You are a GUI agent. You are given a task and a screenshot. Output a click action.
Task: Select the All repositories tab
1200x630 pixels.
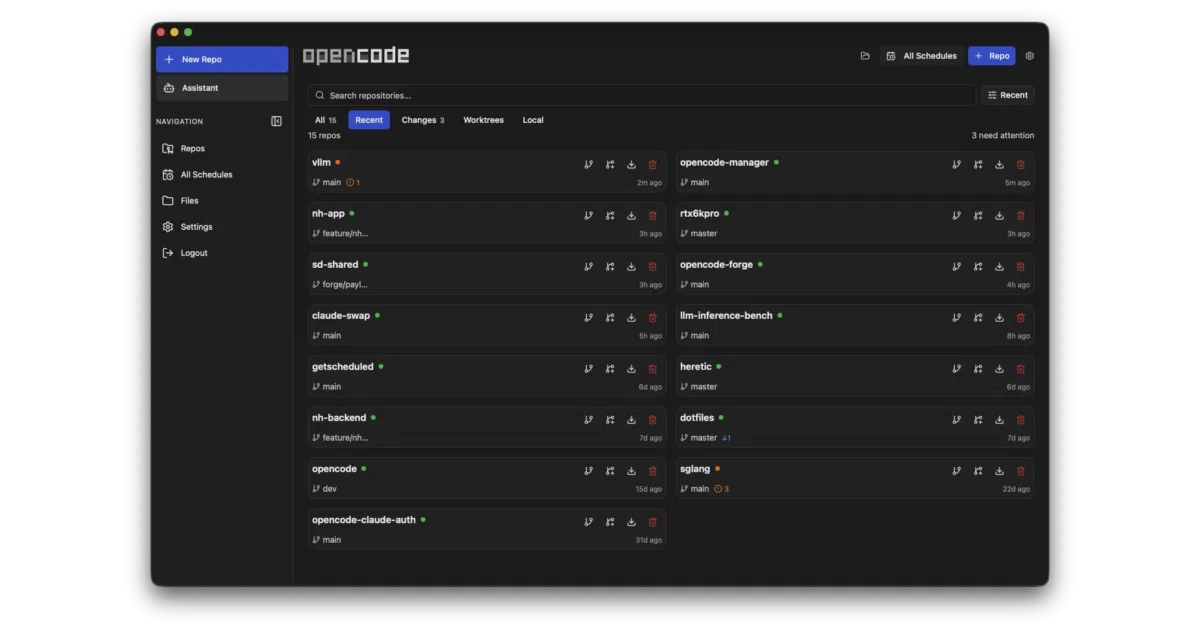pos(325,120)
